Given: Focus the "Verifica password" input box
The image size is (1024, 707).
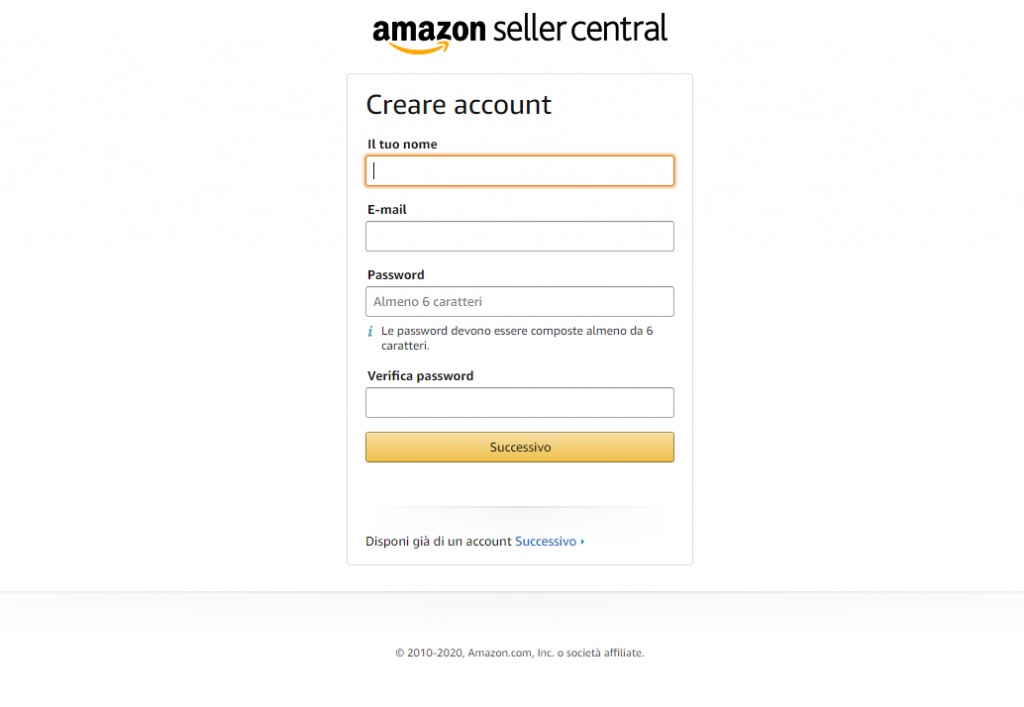Looking at the screenshot, I should coord(519,403).
